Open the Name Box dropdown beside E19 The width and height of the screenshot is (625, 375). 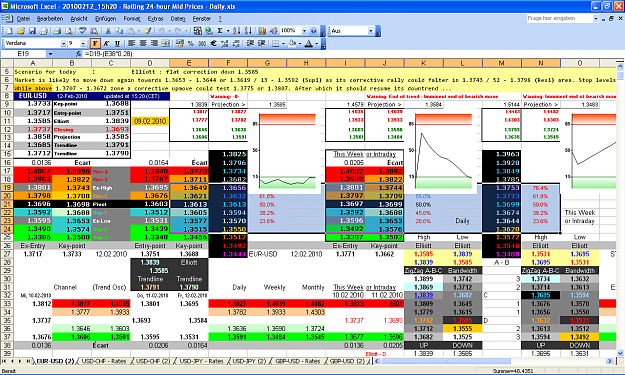tap(50, 53)
